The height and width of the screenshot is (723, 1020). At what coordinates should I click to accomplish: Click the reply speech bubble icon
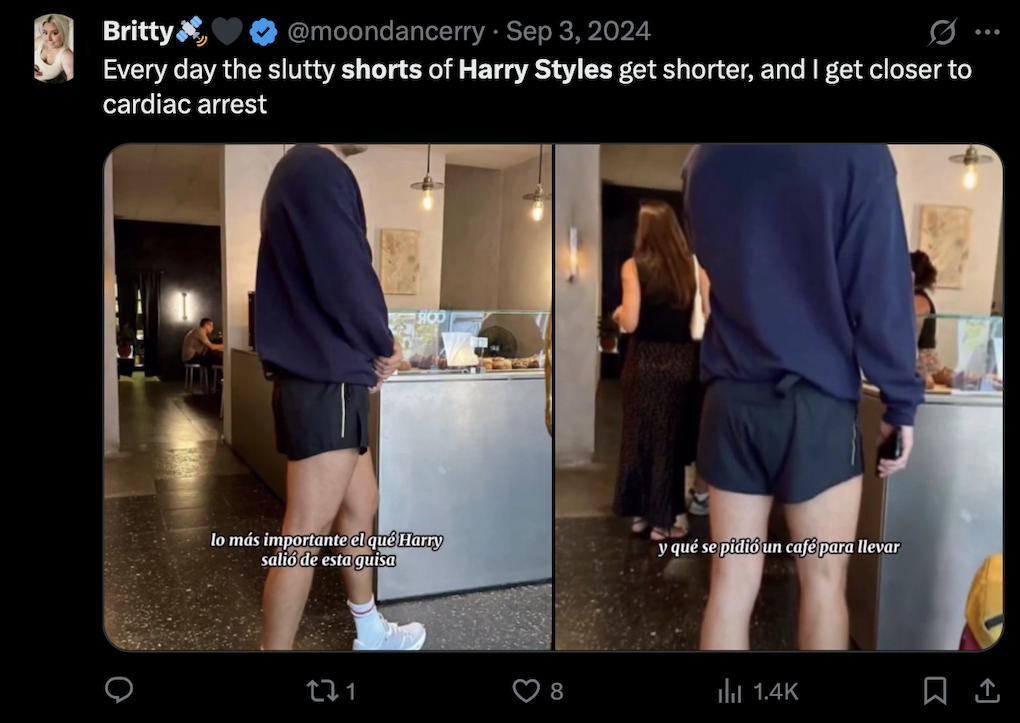(119, 690)
